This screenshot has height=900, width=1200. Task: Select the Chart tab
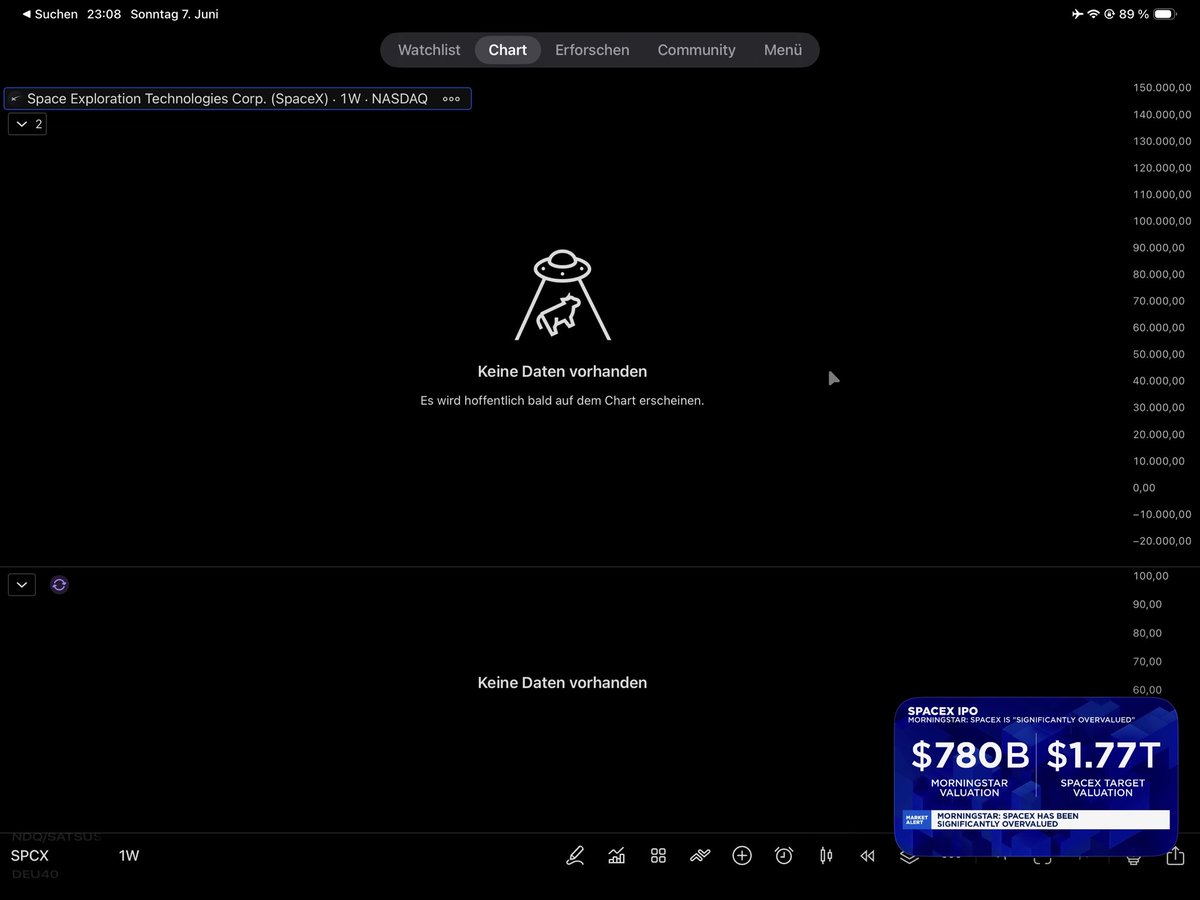[508, 50]
